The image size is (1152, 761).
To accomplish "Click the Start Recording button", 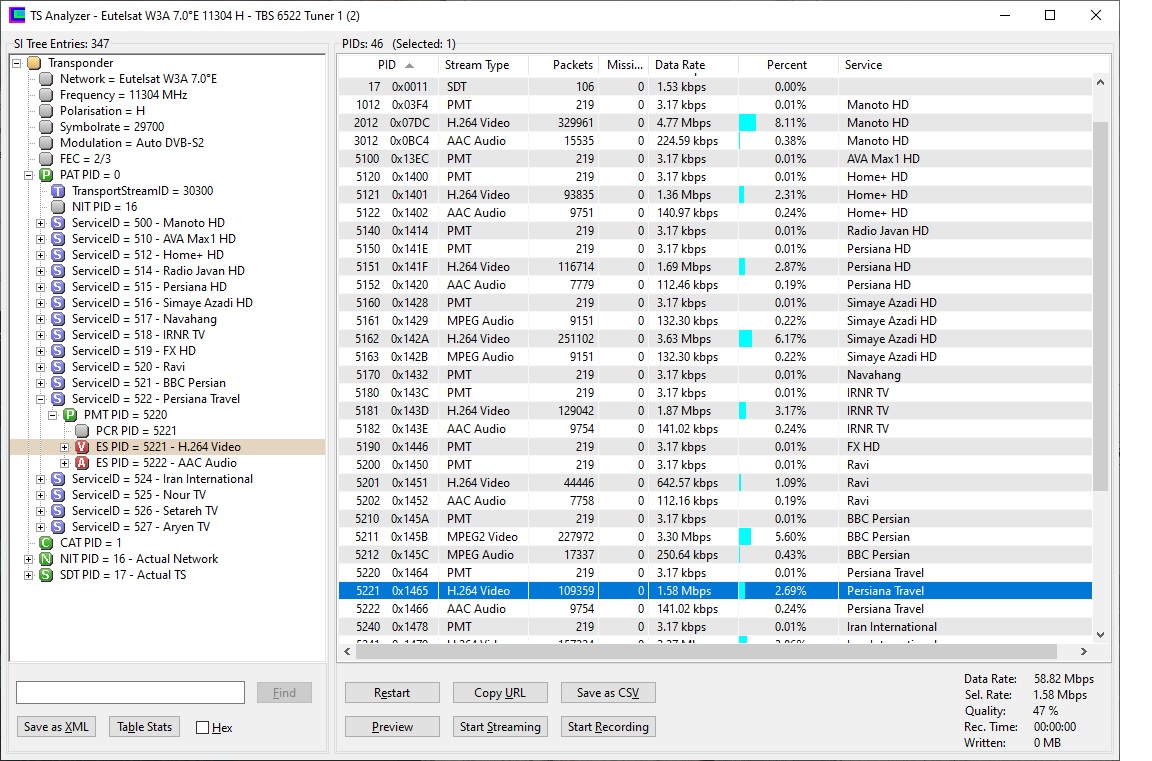I will coord(608,726).
